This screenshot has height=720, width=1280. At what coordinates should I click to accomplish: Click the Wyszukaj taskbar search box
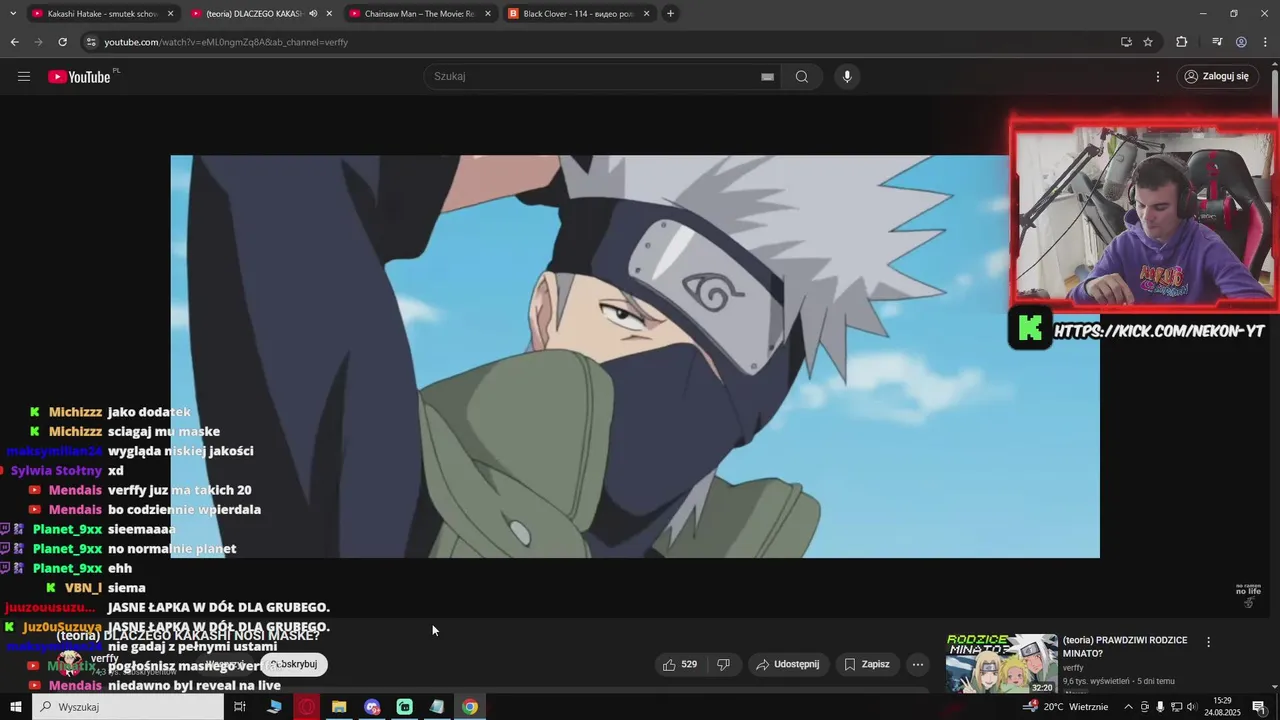pos(128,707)
